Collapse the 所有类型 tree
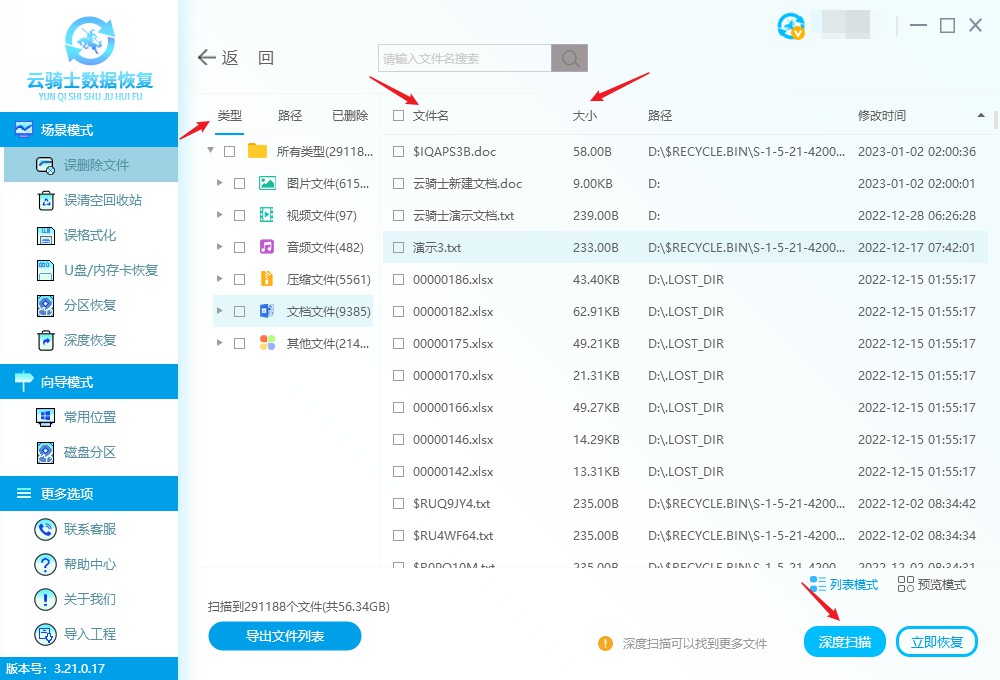The height and width of the screenshot is (680, 1000). click(x=210, y=150)
